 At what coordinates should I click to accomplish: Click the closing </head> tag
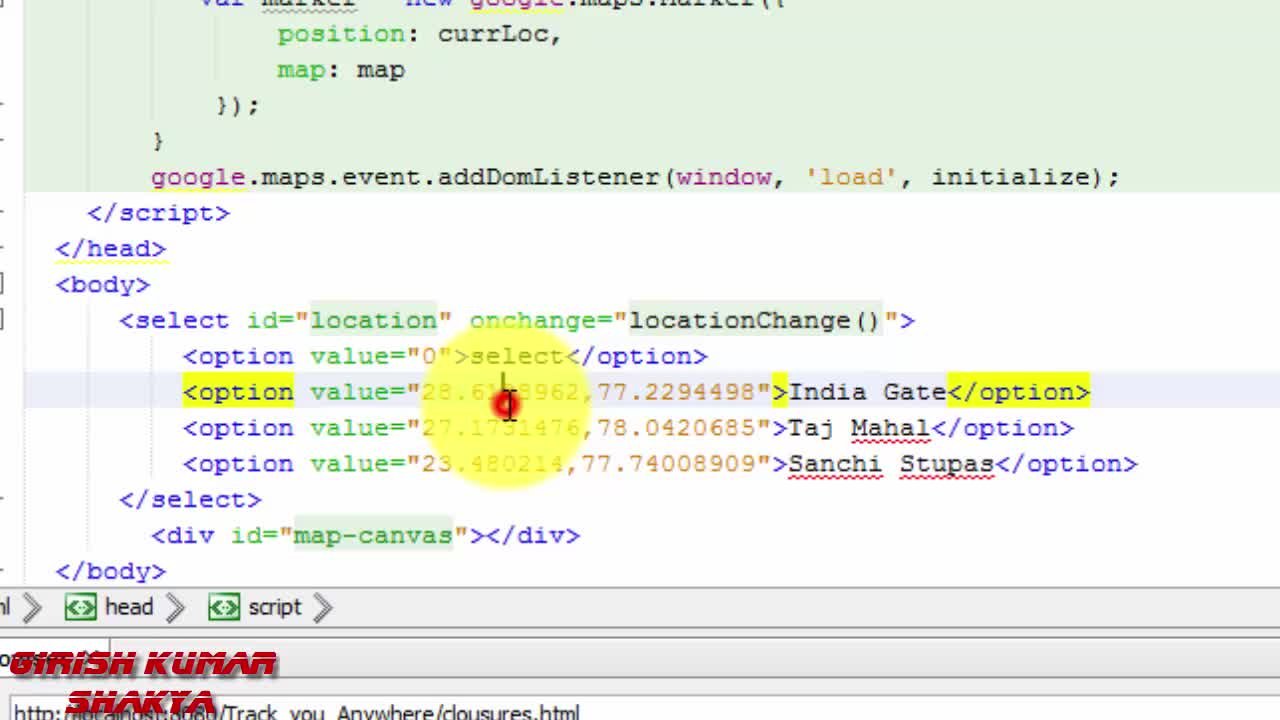pyautogui.click(x=110, y=249)
